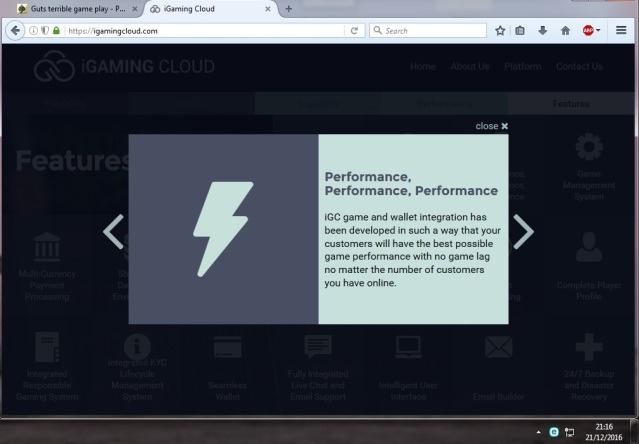Select the Performance section tab
This screenshot has height=444, width=639.
[444, 103]
